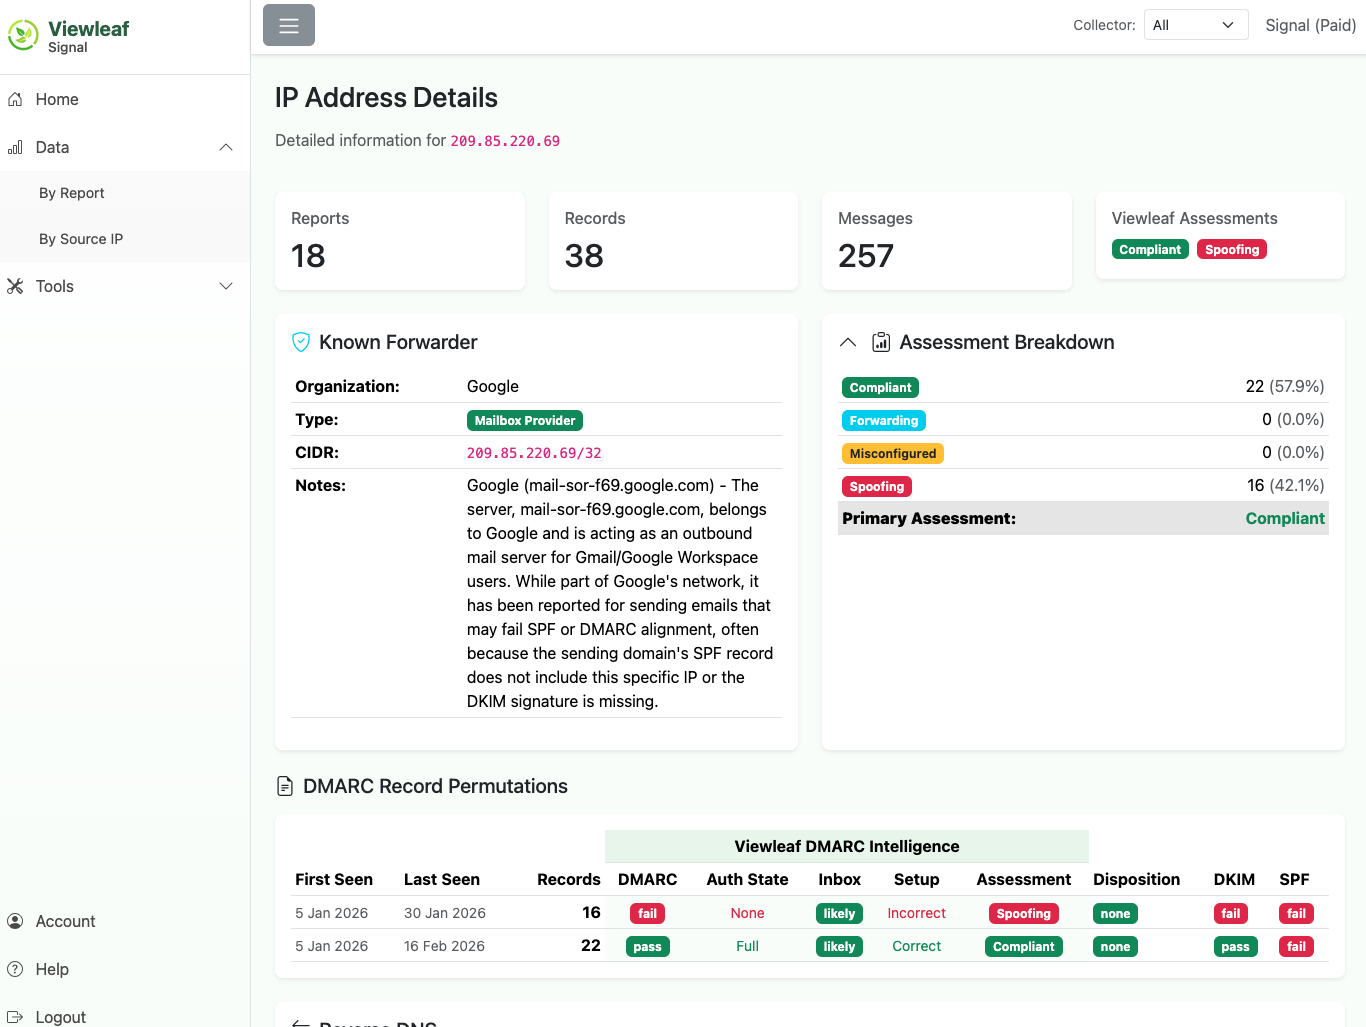Click the shield icon beside Known Forwarder
The image size is (1366, 1027).
coord(300,341)
